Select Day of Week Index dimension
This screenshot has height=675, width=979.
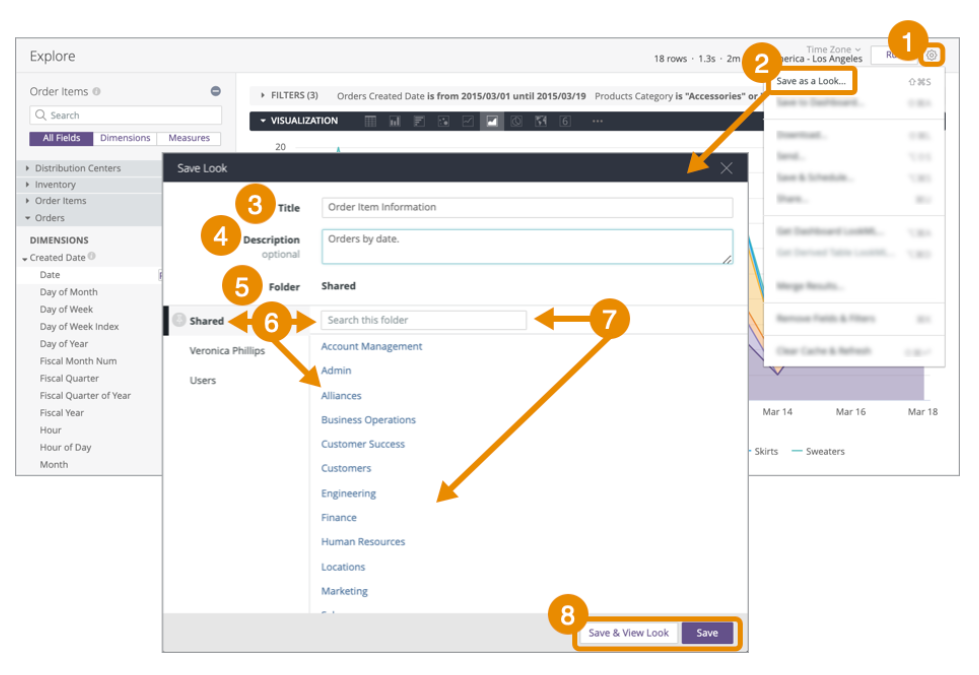tap(79, 327)
